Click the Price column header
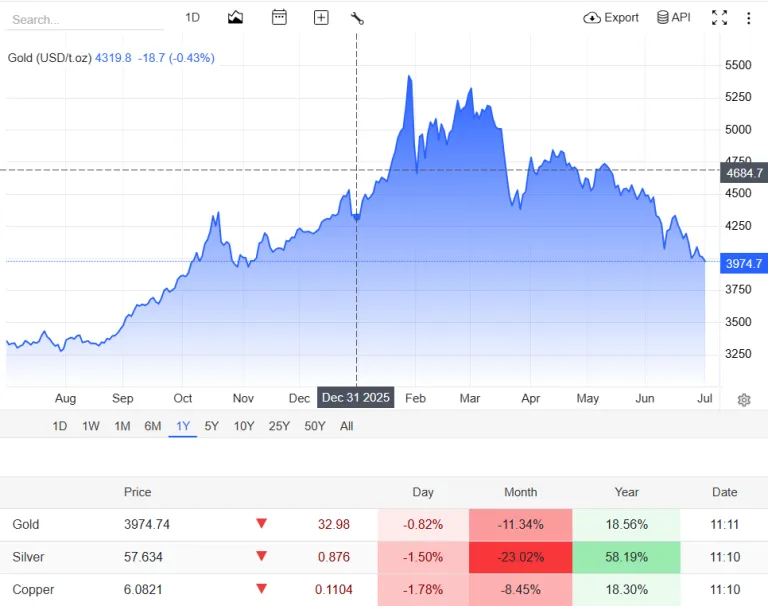This screenshot has width=768, height=606. click(138, 492)
